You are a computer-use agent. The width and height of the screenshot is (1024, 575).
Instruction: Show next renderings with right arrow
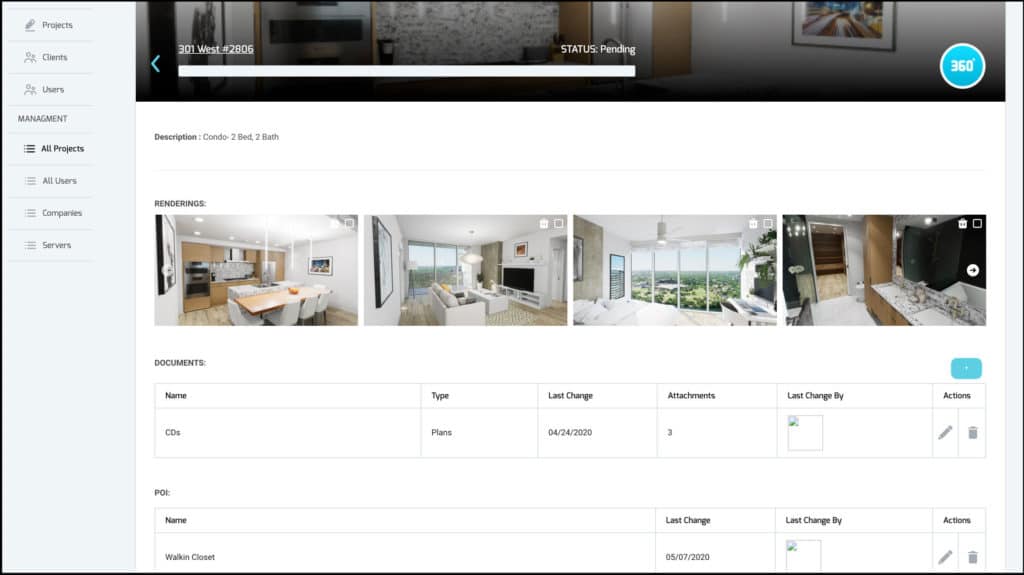972,270
